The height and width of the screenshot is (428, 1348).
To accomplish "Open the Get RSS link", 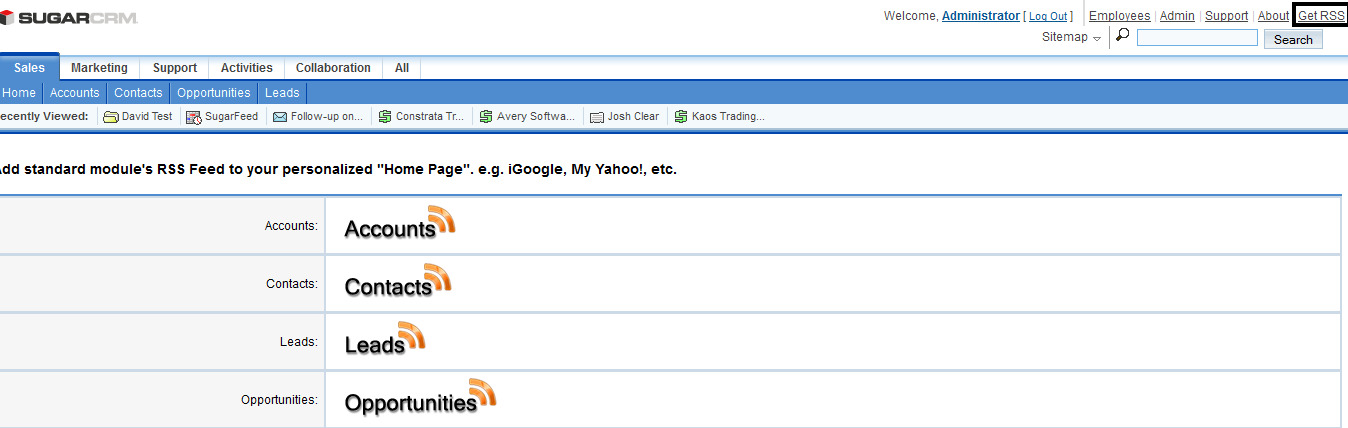I will click(x=1321, y=16).
